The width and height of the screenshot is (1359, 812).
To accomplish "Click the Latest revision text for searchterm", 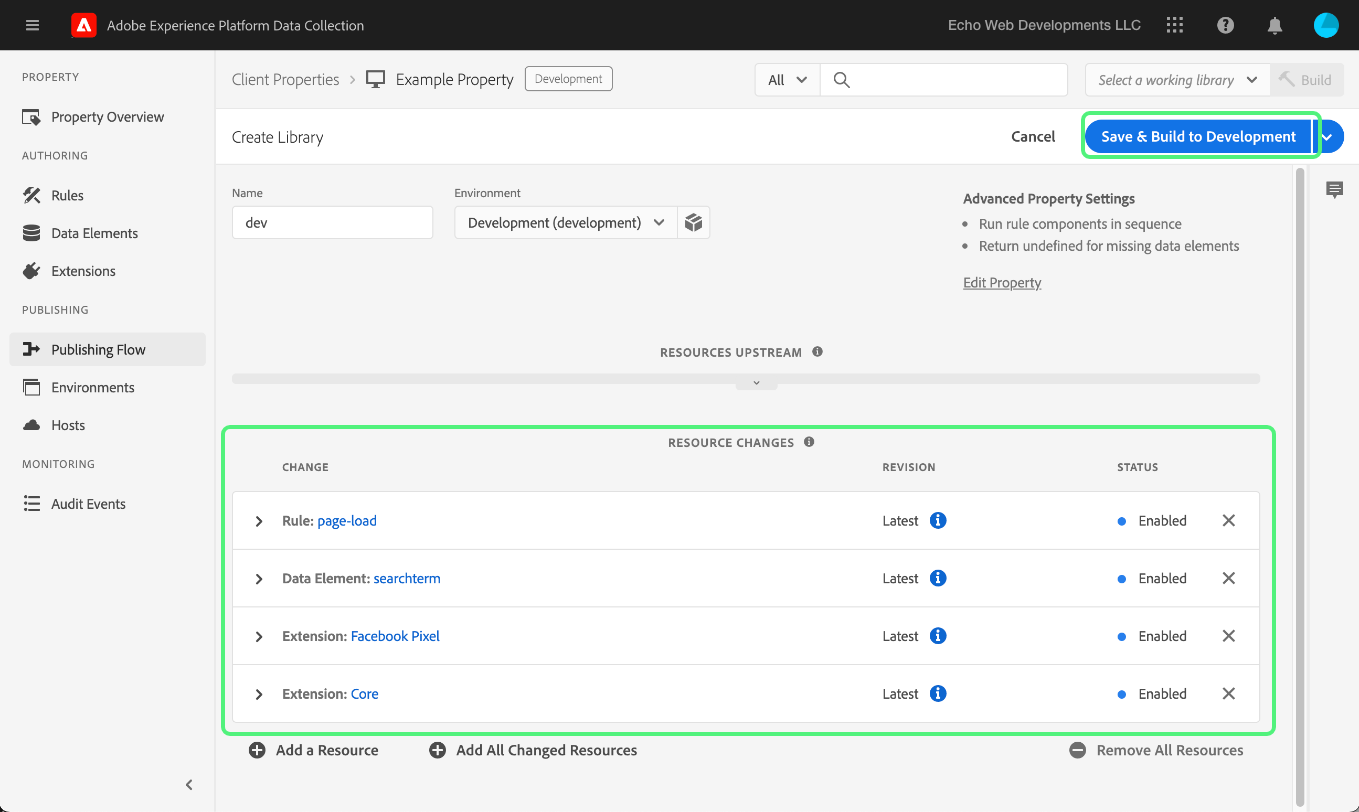I will pos(900,578).
